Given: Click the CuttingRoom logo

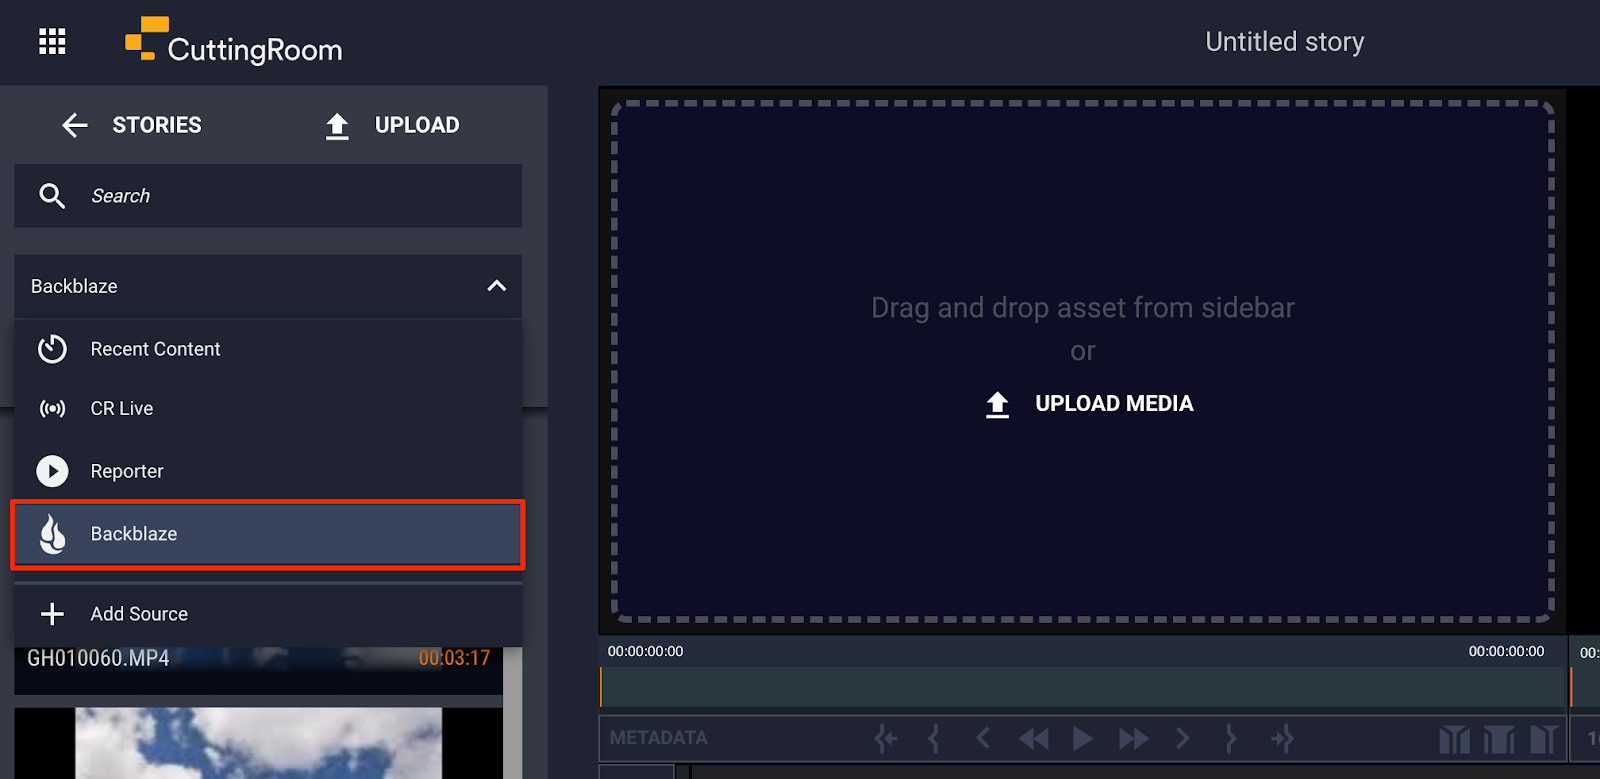Looking at the screenshot, I should [233, 41].
